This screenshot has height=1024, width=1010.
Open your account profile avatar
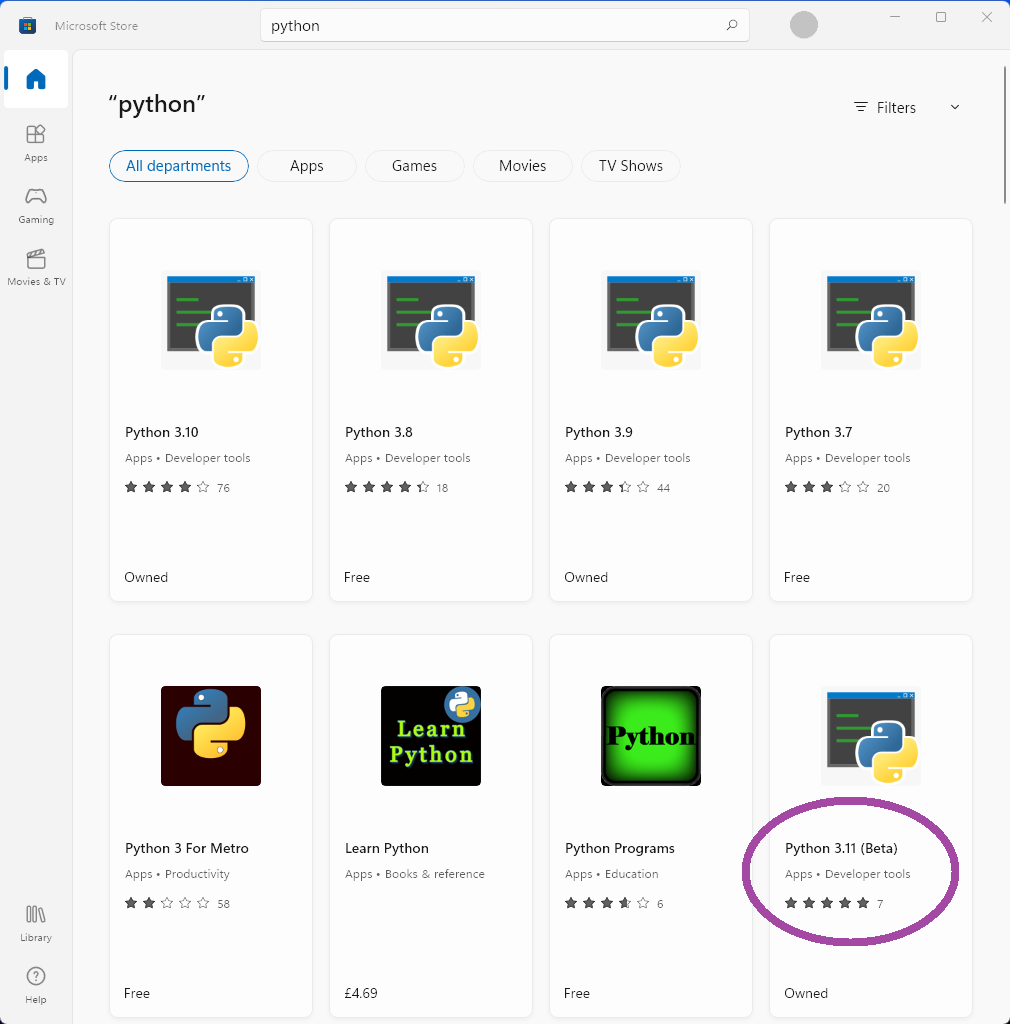803,24
